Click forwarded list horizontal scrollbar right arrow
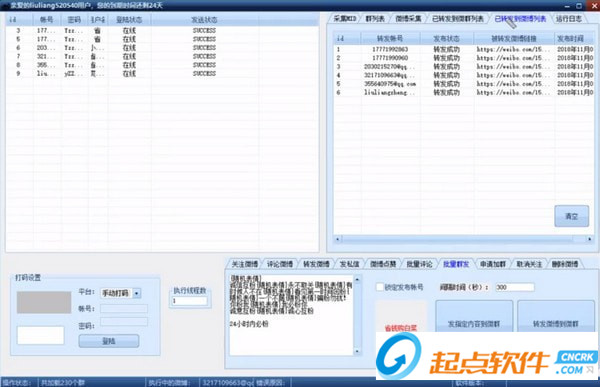The height and width of the screenshot is (387, 600). click(589, 239)
